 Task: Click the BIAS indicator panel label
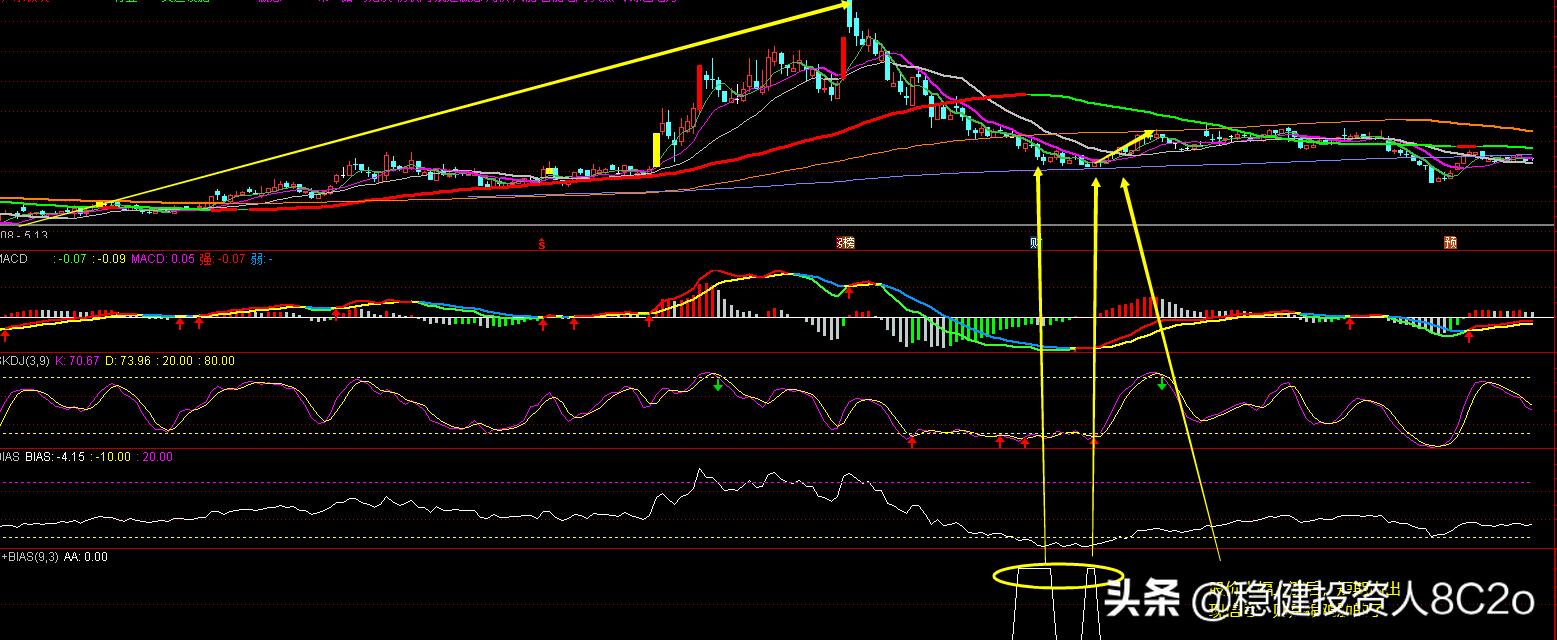pyautogui.click(x=10, y=457)
